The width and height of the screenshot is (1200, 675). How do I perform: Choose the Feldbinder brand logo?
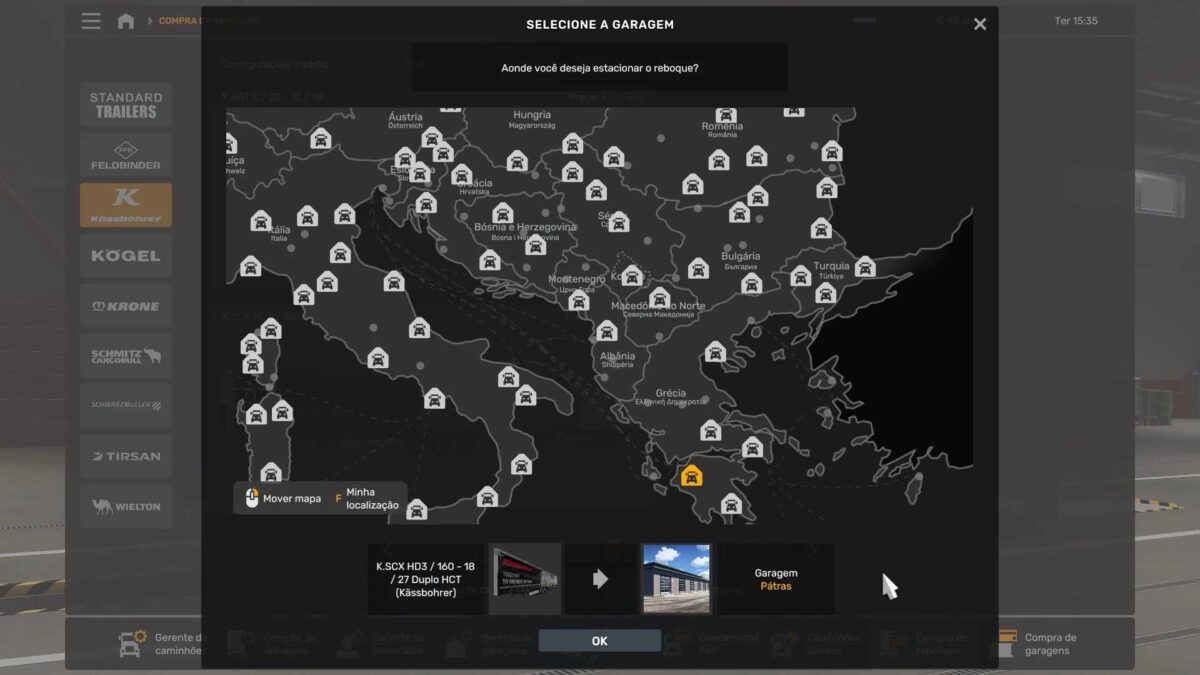126,155
